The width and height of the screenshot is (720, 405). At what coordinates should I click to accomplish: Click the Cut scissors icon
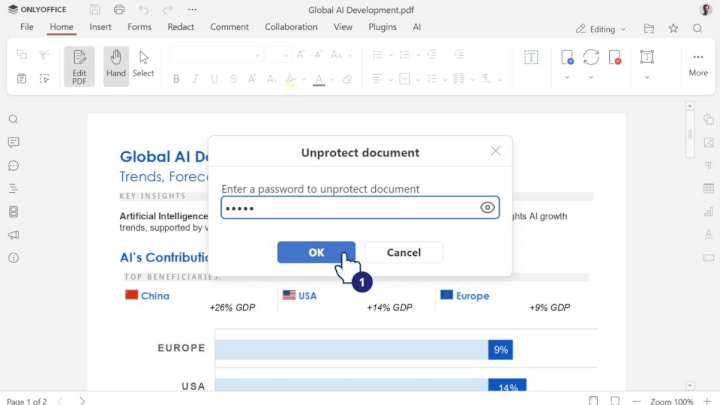[45, 55]
